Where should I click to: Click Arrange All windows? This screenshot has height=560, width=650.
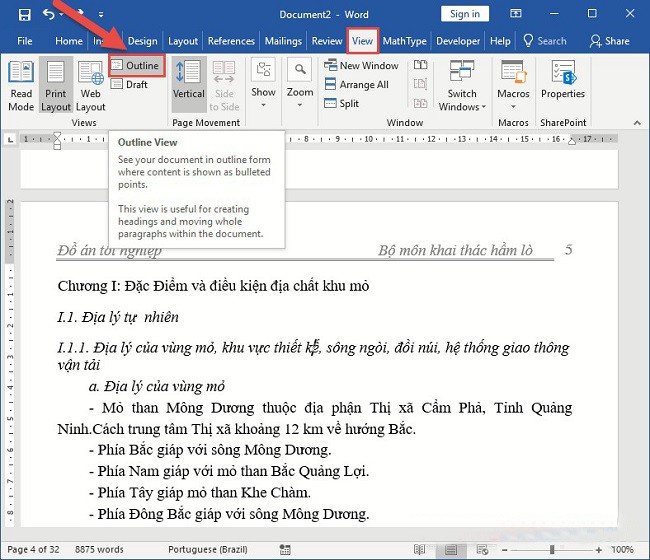point(357,85)
